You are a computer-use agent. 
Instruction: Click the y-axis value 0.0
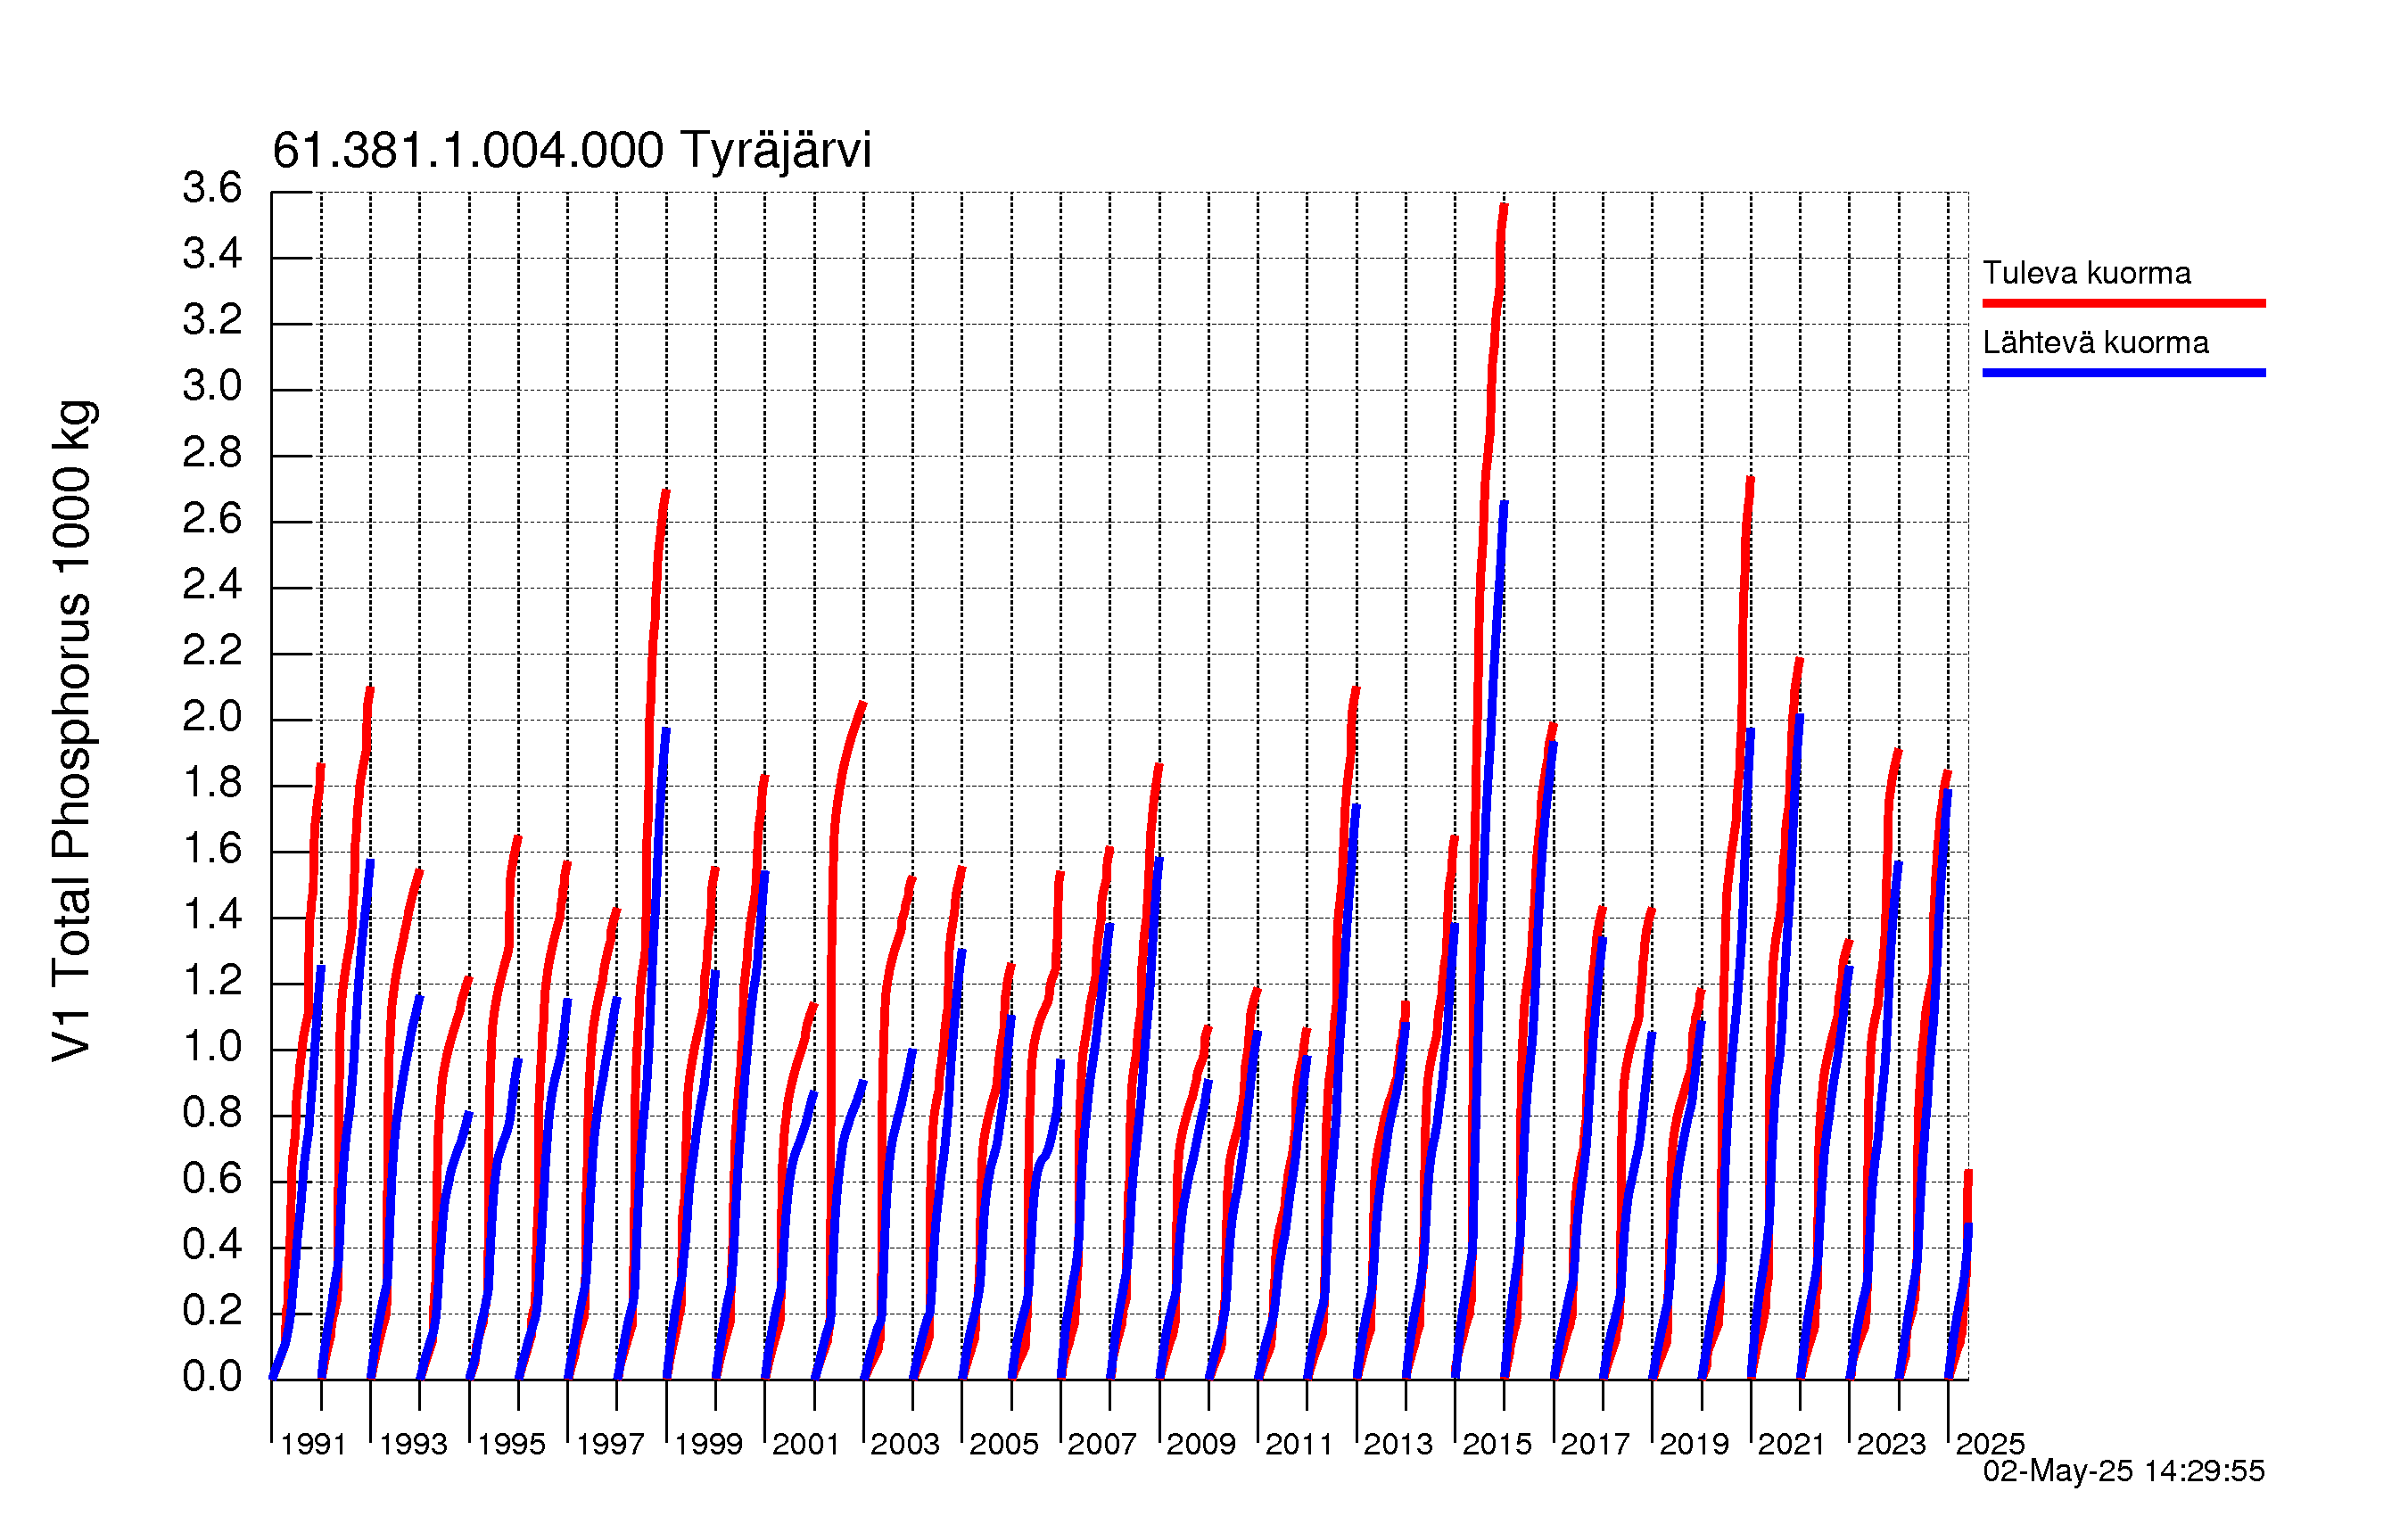(x=212, y=1377)
